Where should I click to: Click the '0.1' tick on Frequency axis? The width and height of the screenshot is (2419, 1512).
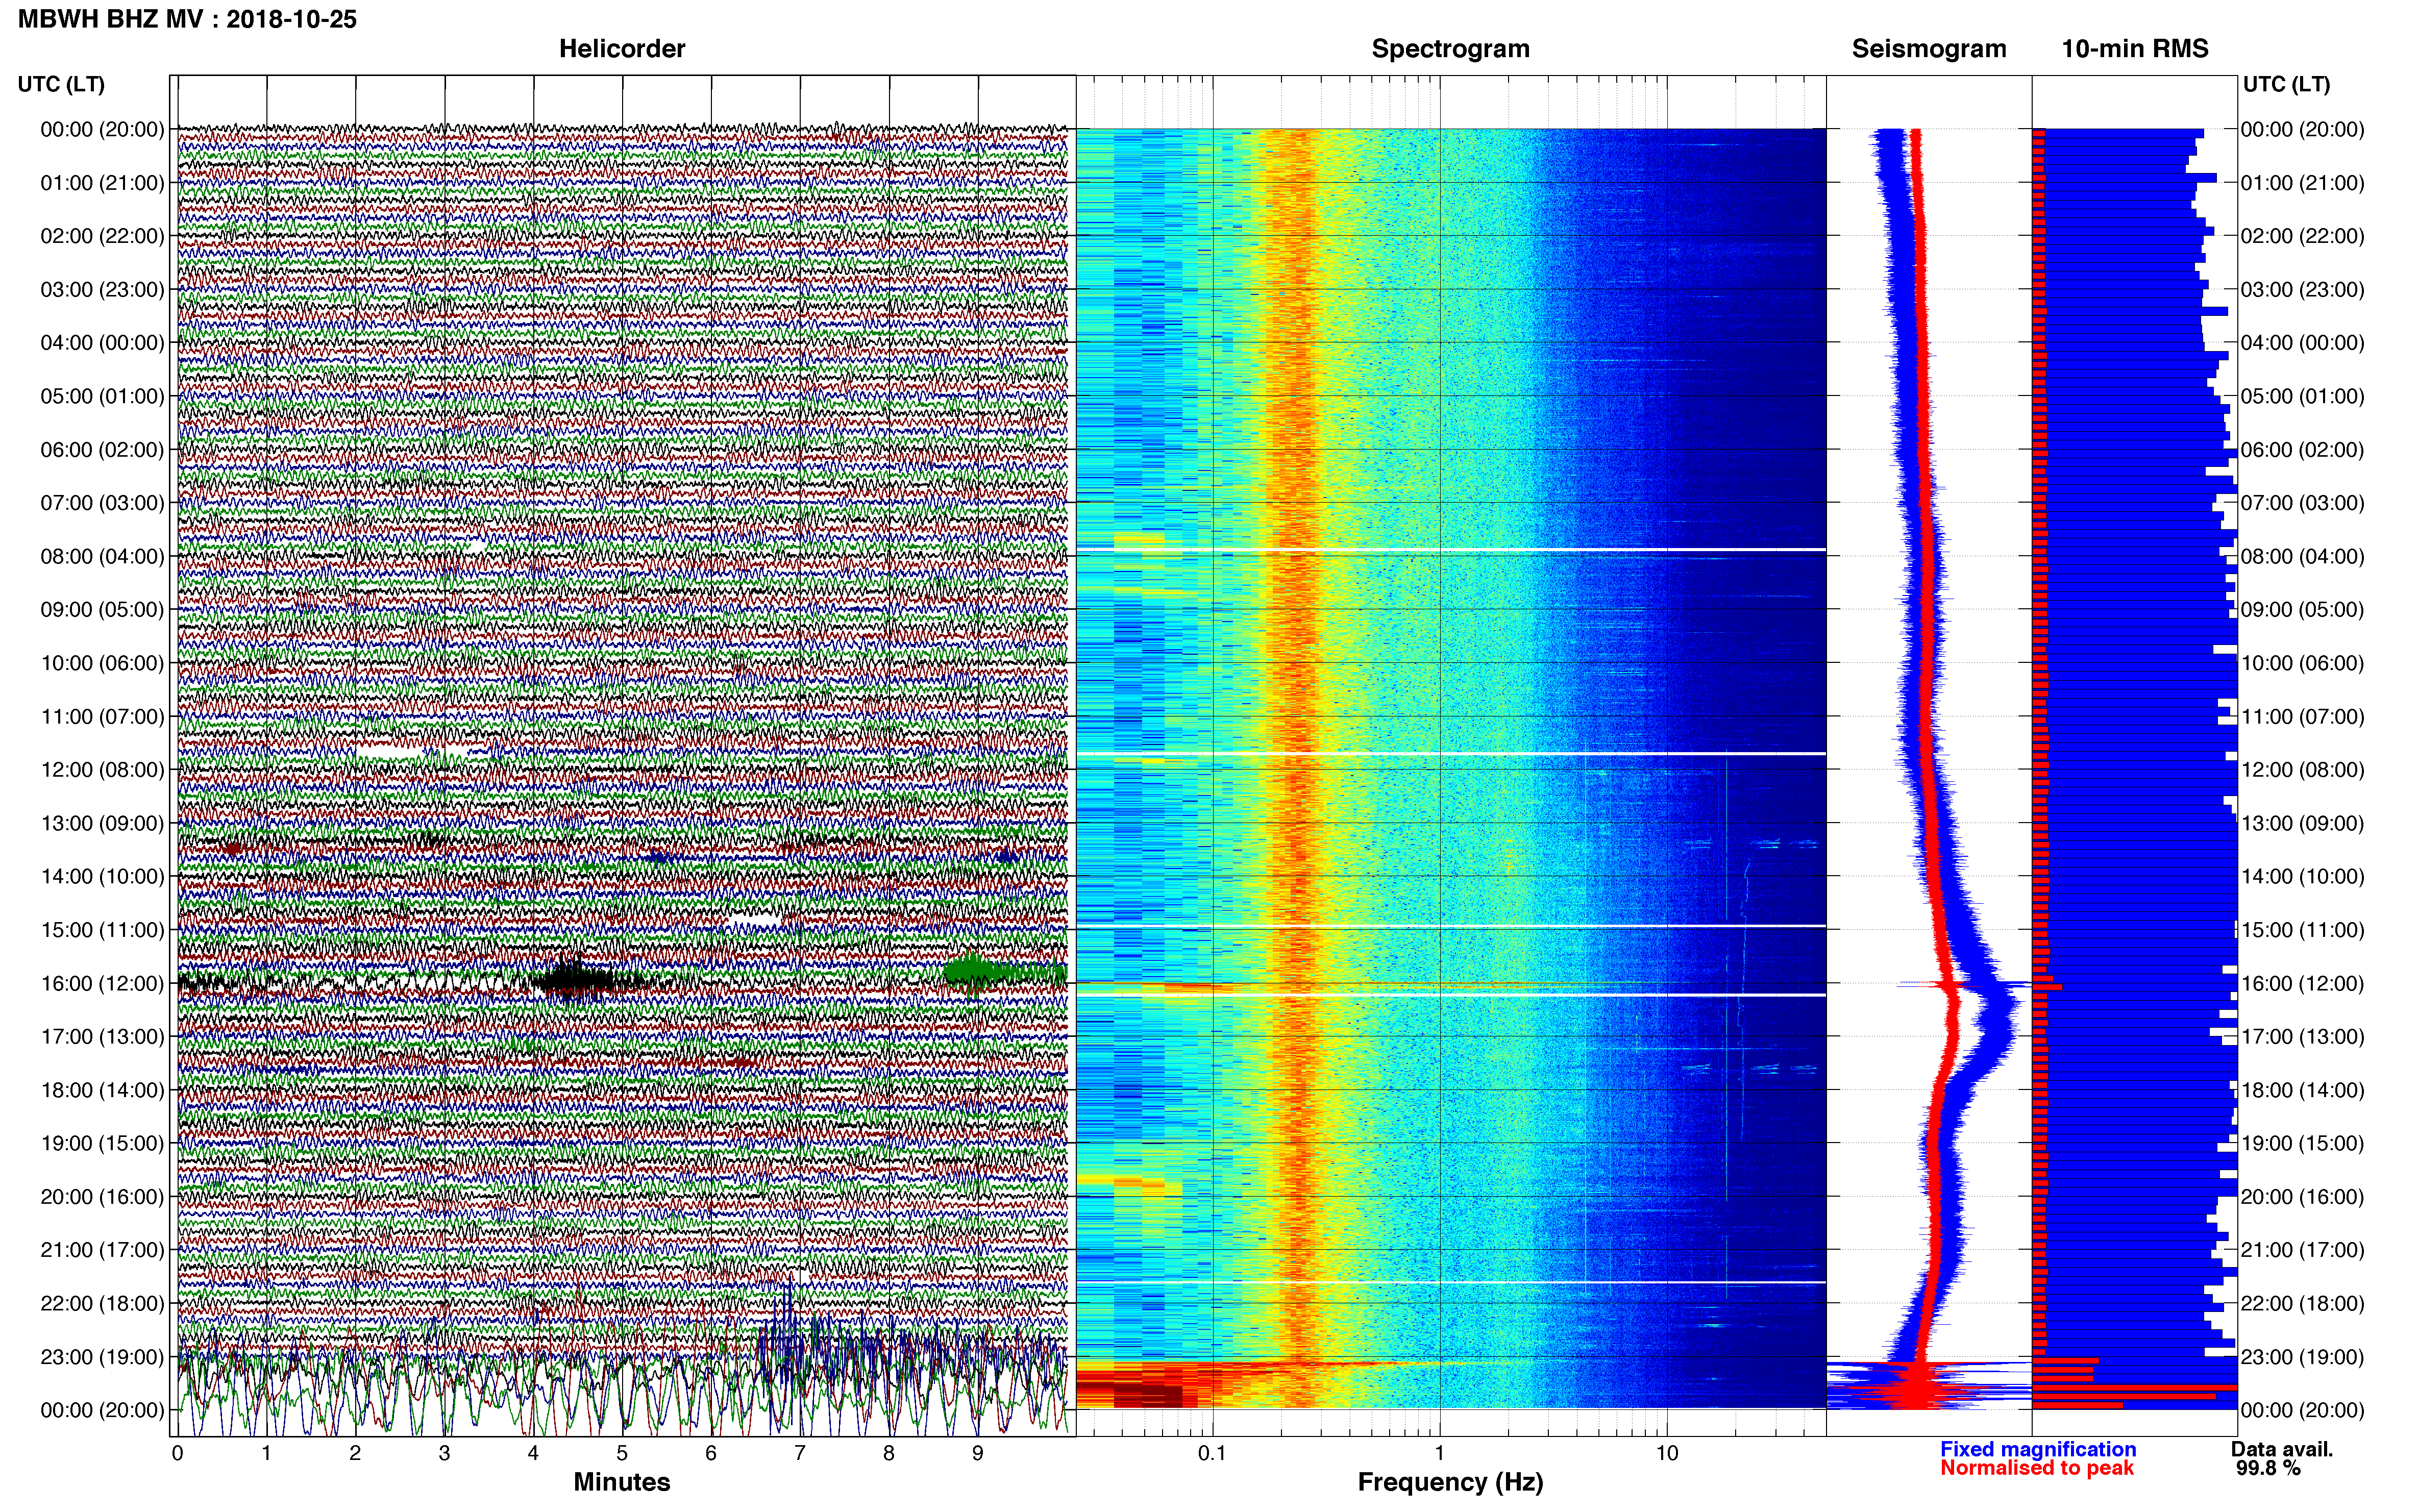click(x=1212, y=1453)
